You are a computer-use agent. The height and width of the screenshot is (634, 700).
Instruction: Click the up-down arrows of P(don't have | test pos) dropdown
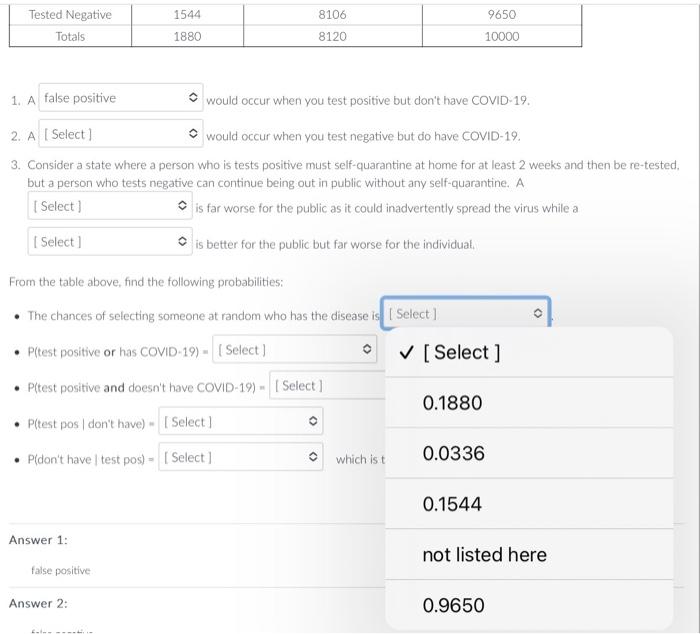tap(313, 456)
